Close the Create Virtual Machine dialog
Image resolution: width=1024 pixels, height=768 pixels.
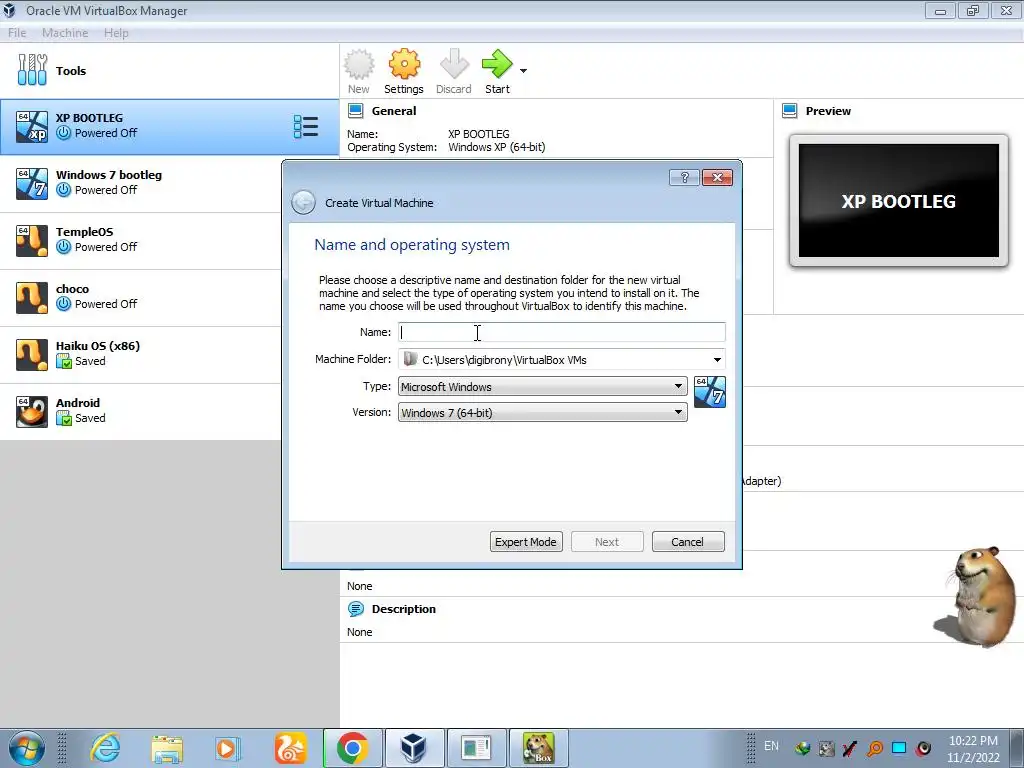[x=717, y=178]
